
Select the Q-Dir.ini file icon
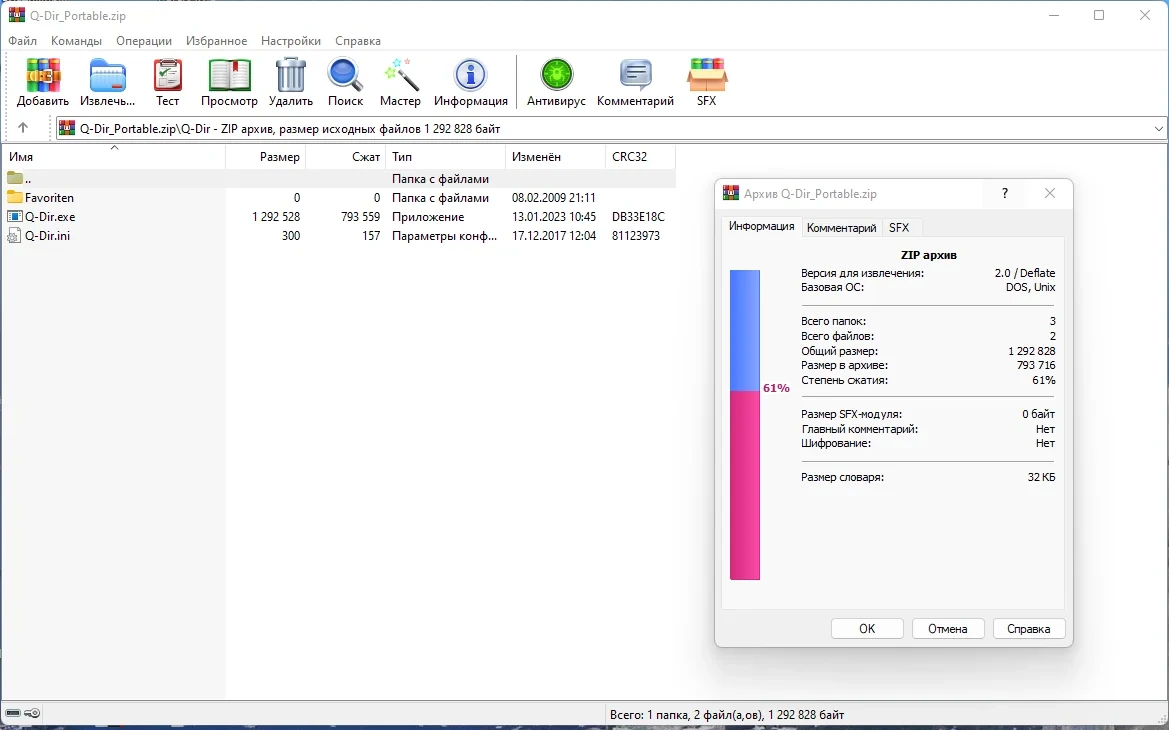coord(14,236)
